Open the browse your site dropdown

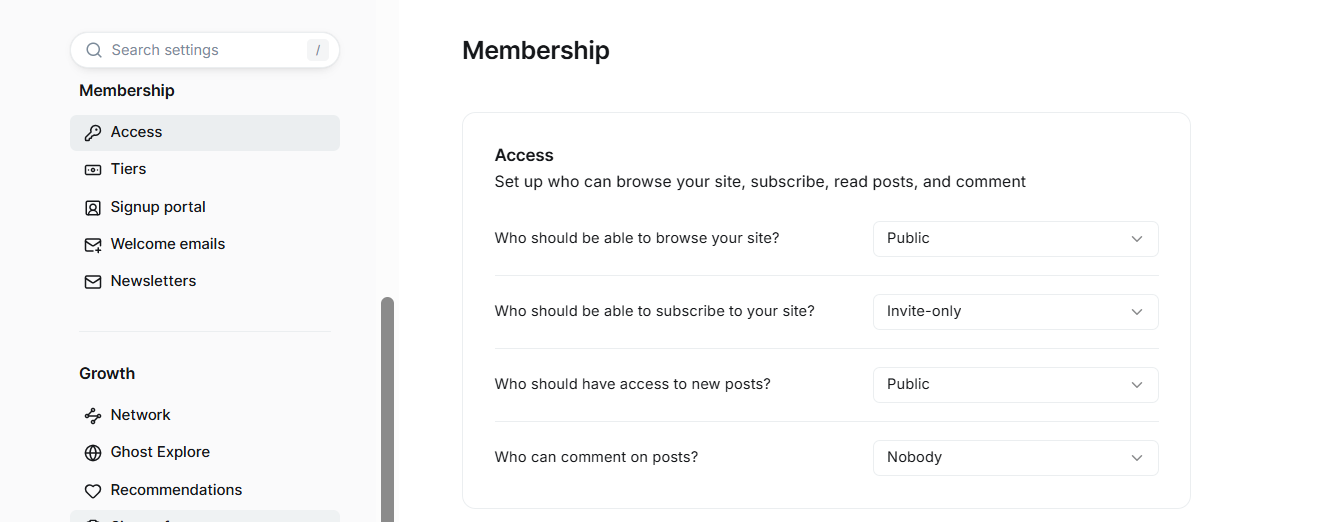[1015, 239]
